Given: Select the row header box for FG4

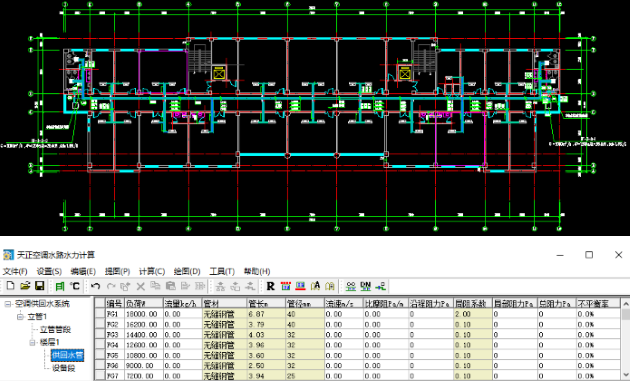Looking at the screenshot, I should [100, 345].
